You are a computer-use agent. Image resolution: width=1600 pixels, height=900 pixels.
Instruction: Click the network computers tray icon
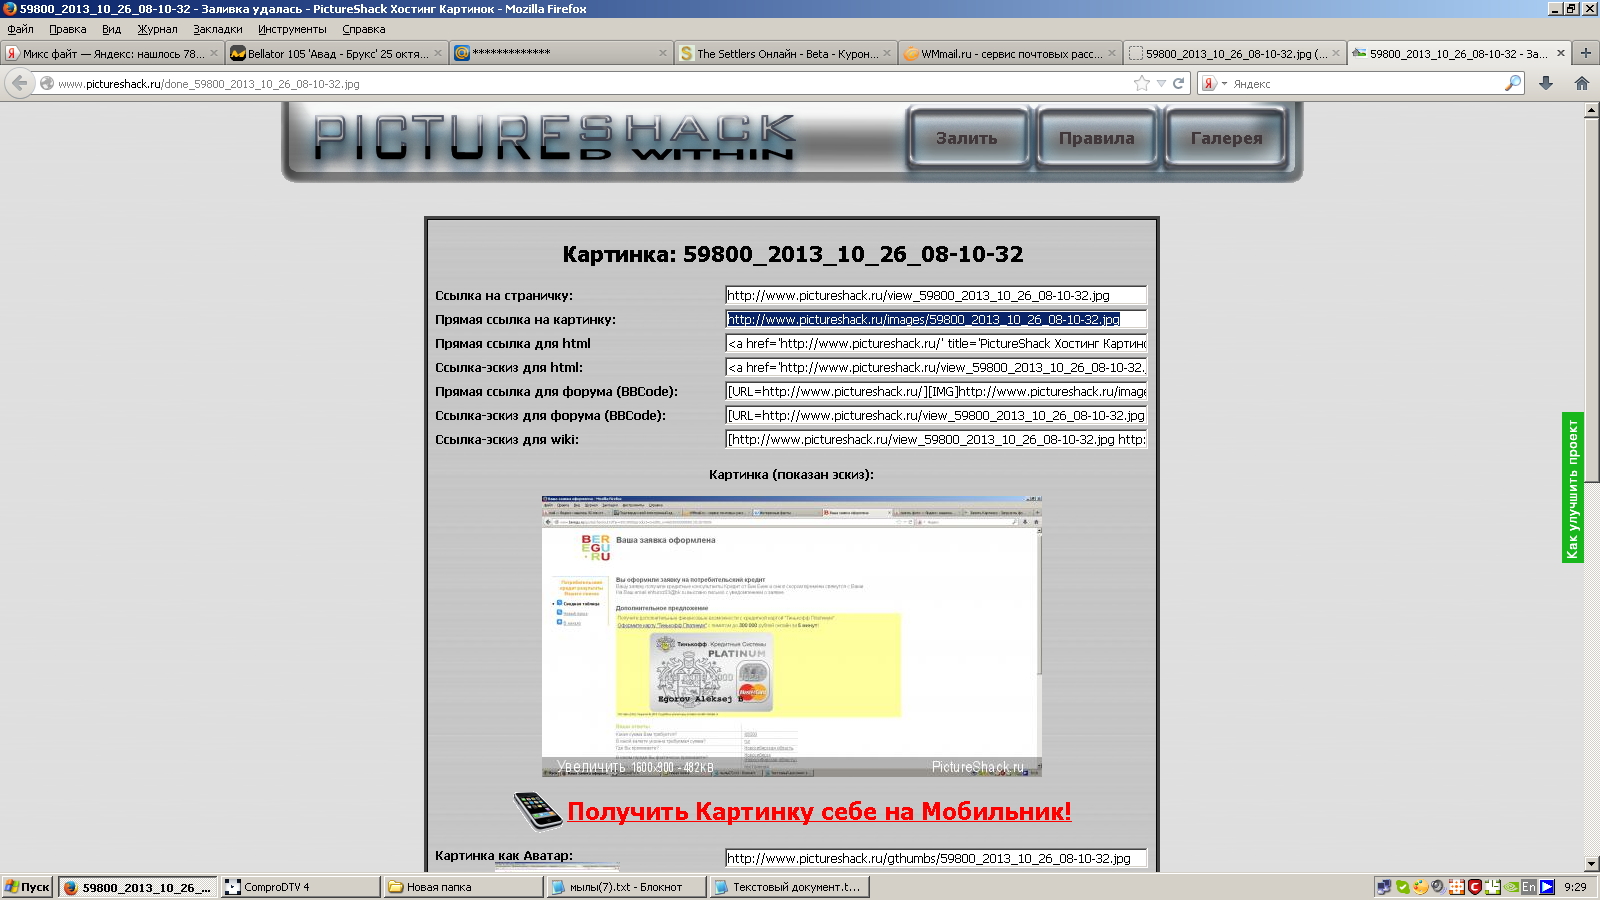(1384, 887)
